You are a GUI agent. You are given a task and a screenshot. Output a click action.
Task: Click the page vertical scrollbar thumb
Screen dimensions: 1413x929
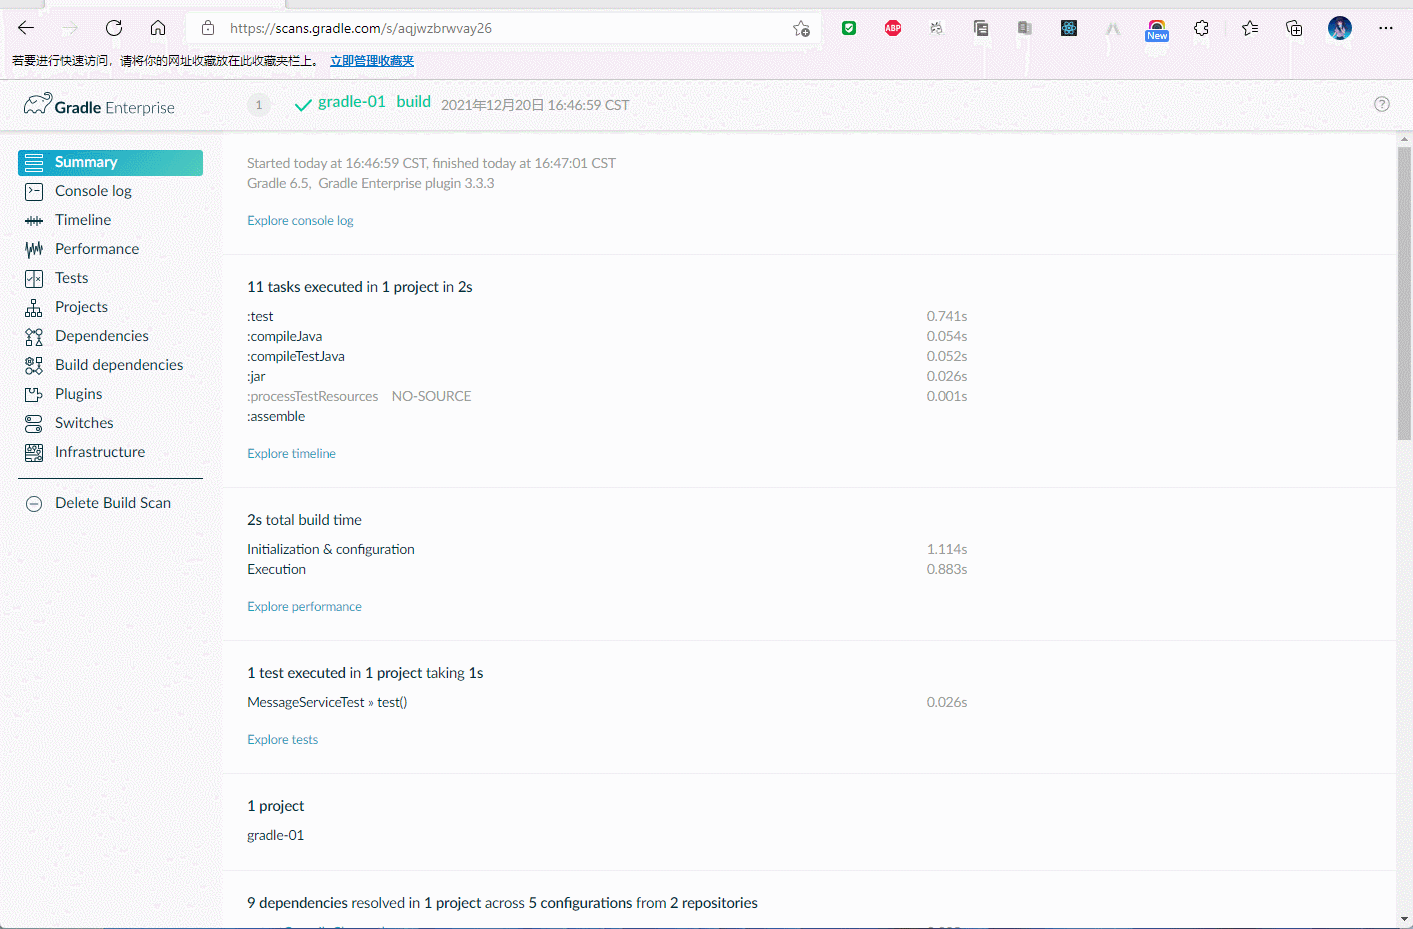(x=1404, y=293)
